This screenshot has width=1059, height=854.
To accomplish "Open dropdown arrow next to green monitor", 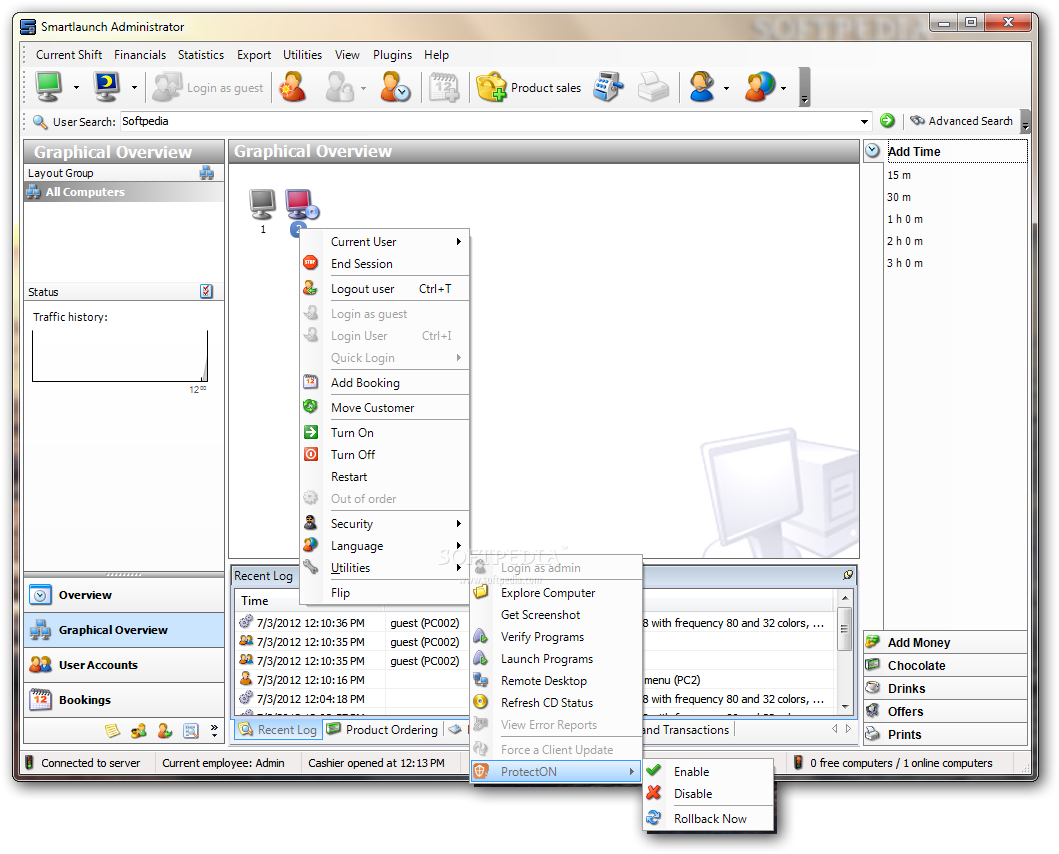I will click(76, 88).
